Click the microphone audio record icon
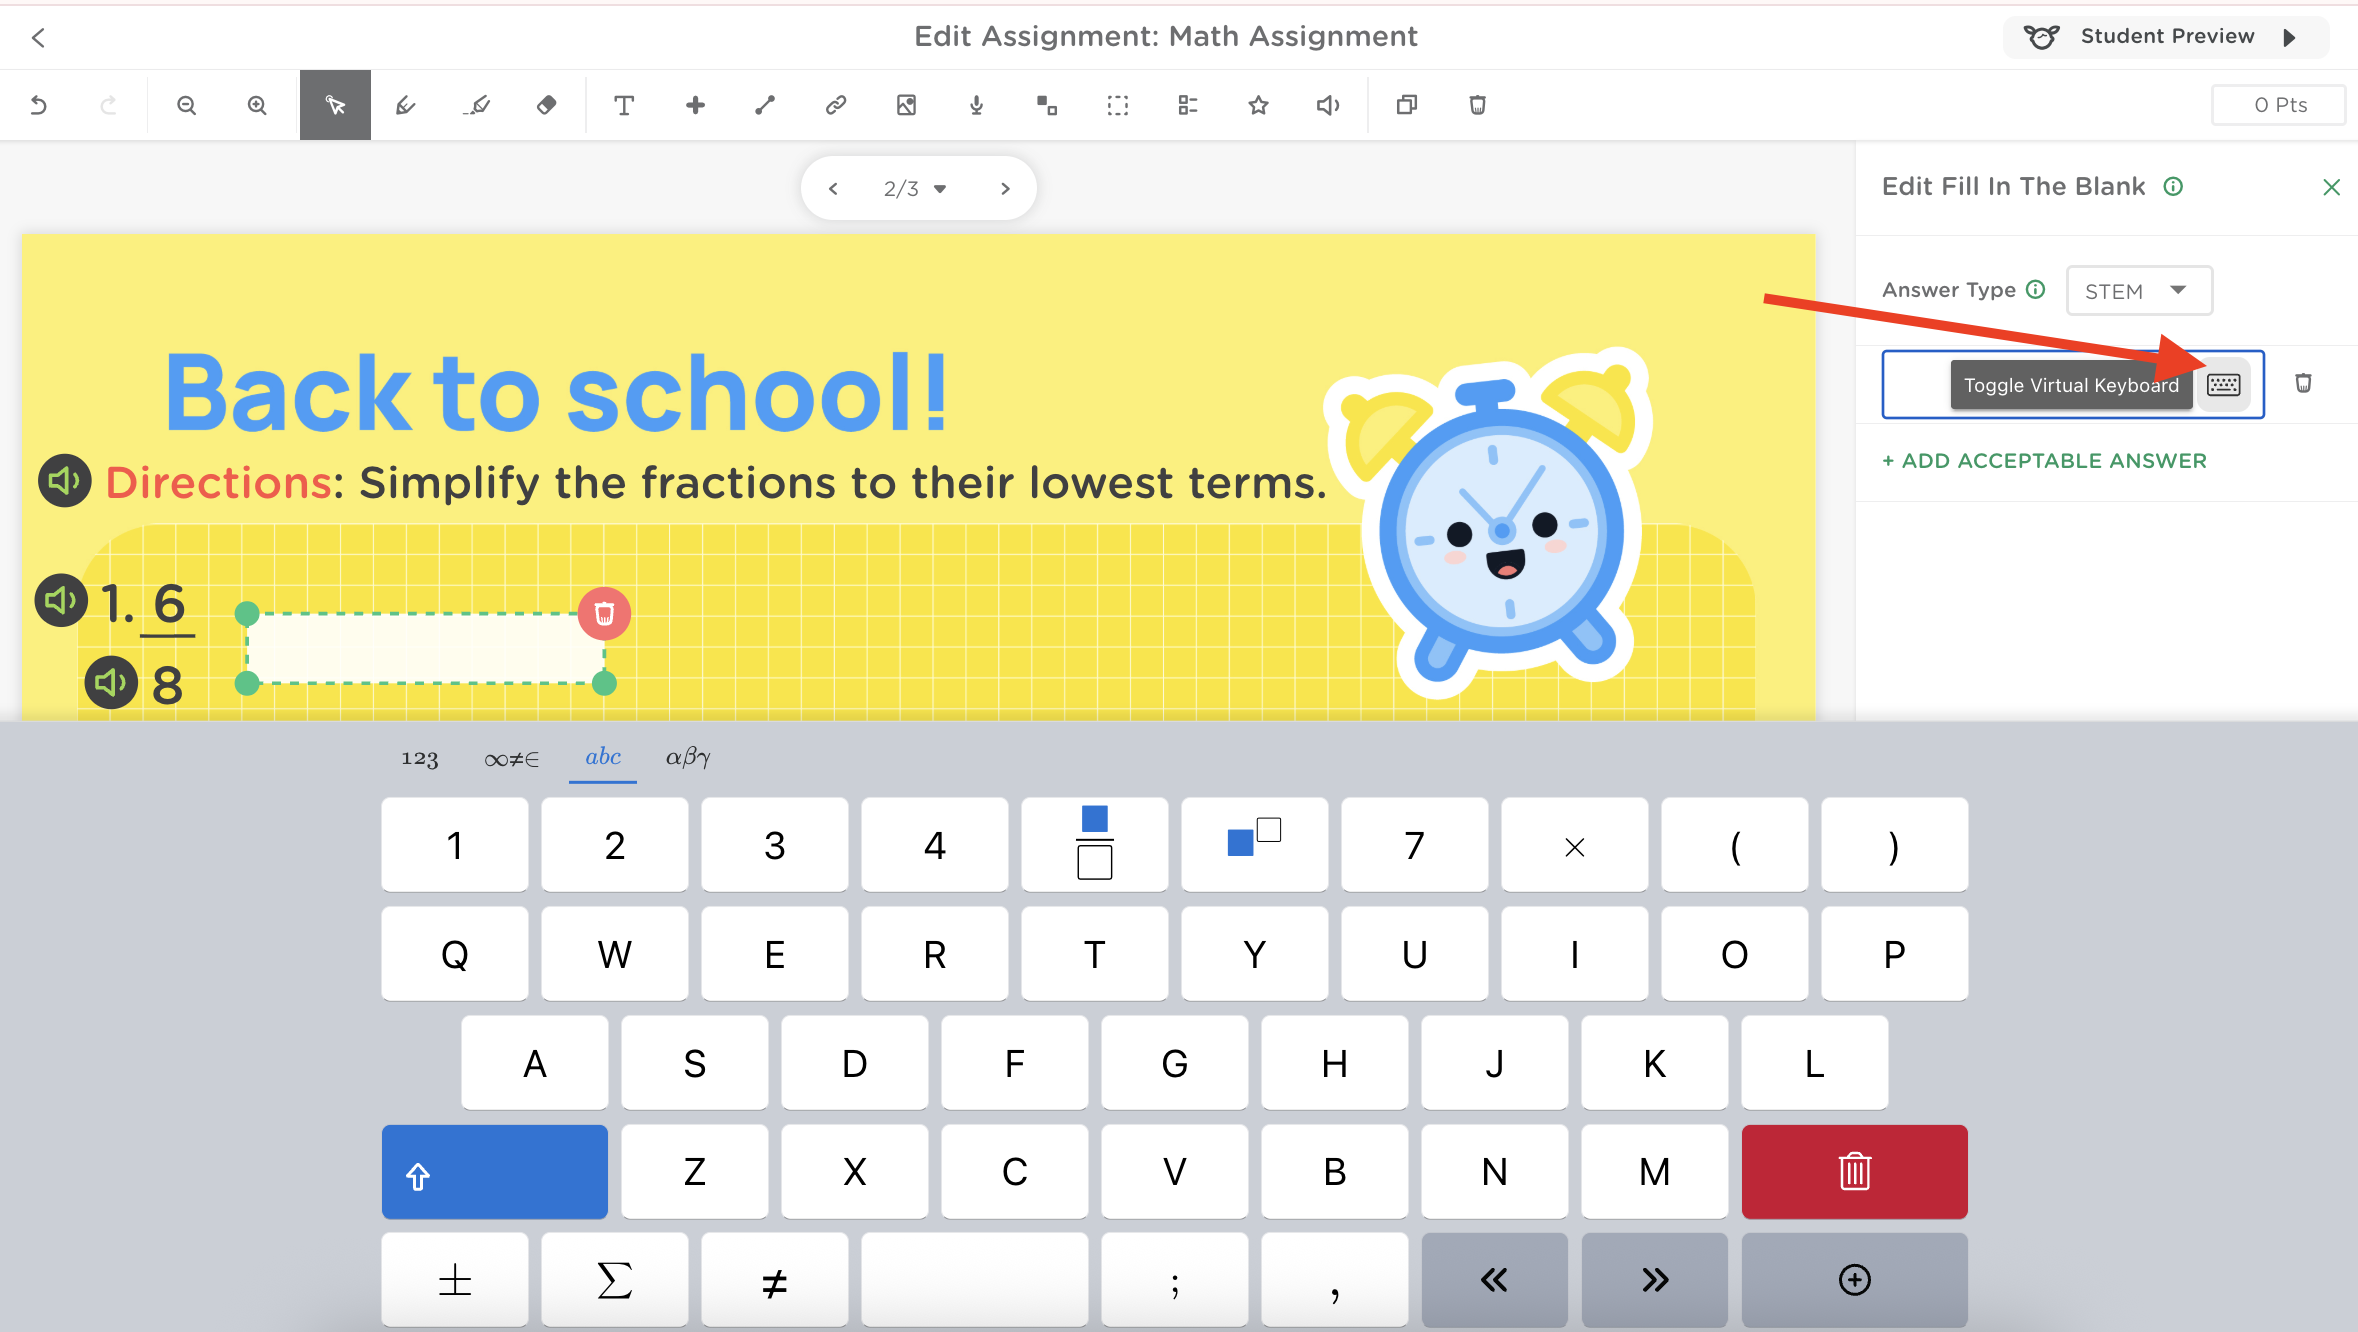 click(x=976, y=105)
